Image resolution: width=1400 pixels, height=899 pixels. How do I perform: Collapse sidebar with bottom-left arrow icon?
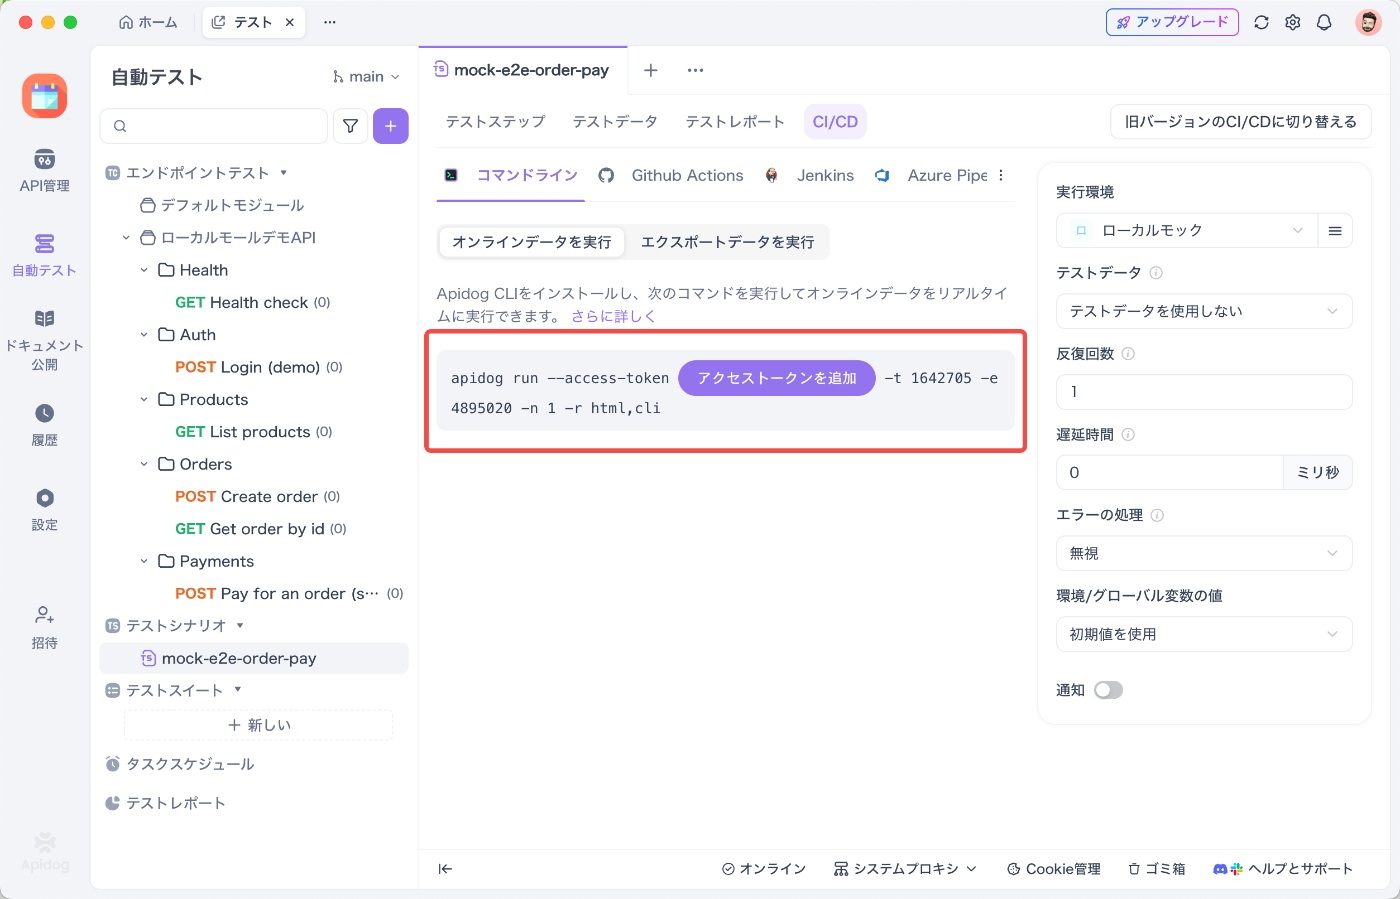click(x=446, y=869)
